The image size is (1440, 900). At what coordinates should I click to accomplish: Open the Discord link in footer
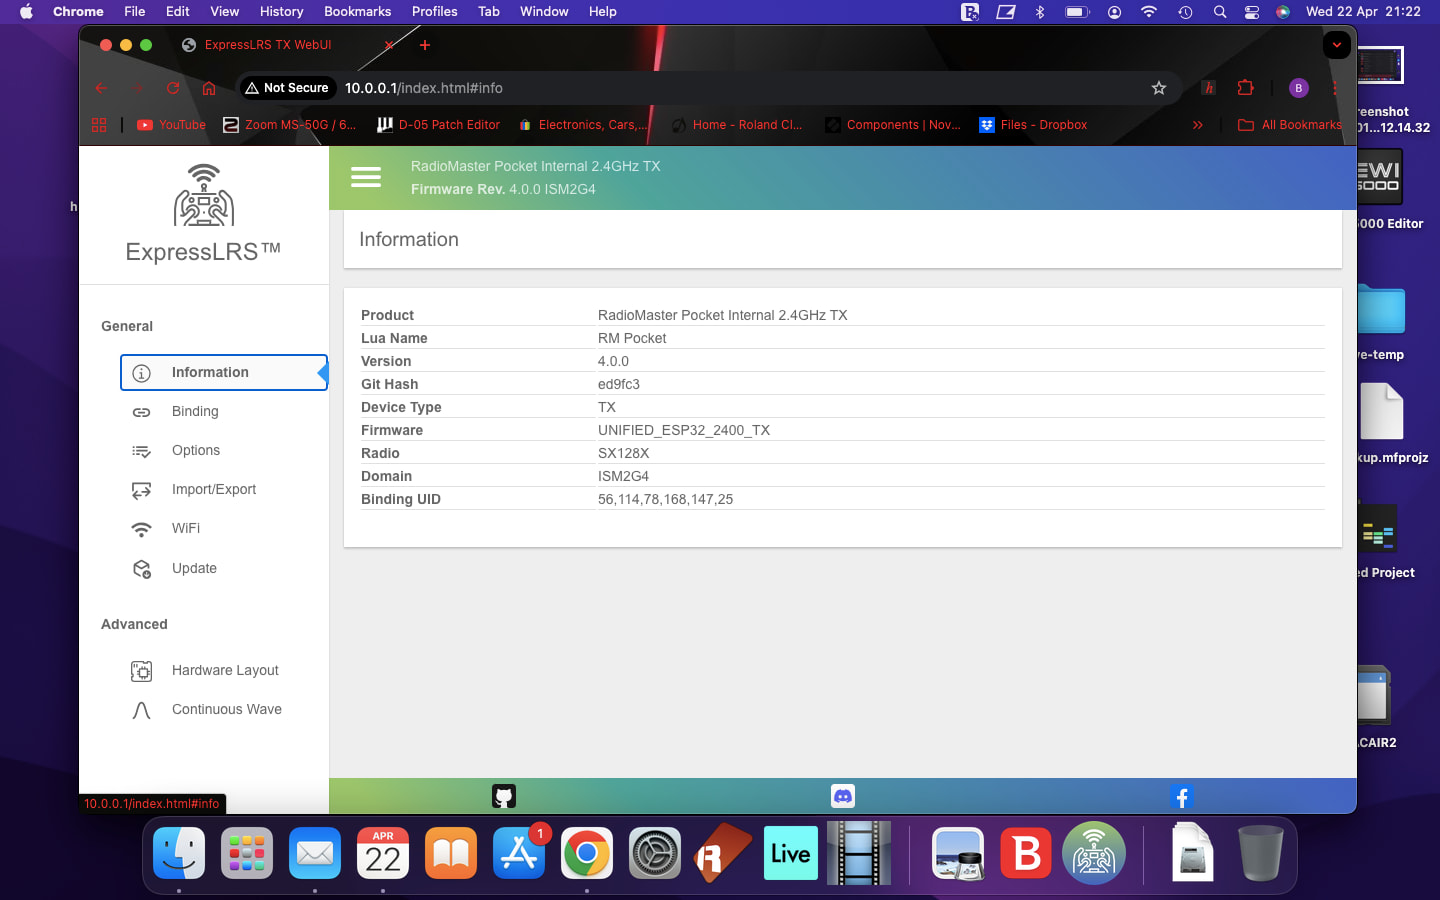(x=842, y=796)
